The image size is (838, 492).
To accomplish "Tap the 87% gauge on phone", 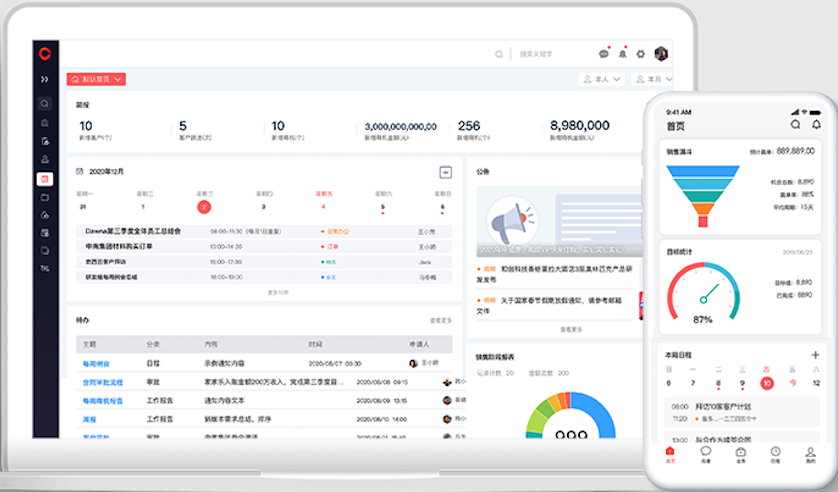I will (x=703, y=293).
